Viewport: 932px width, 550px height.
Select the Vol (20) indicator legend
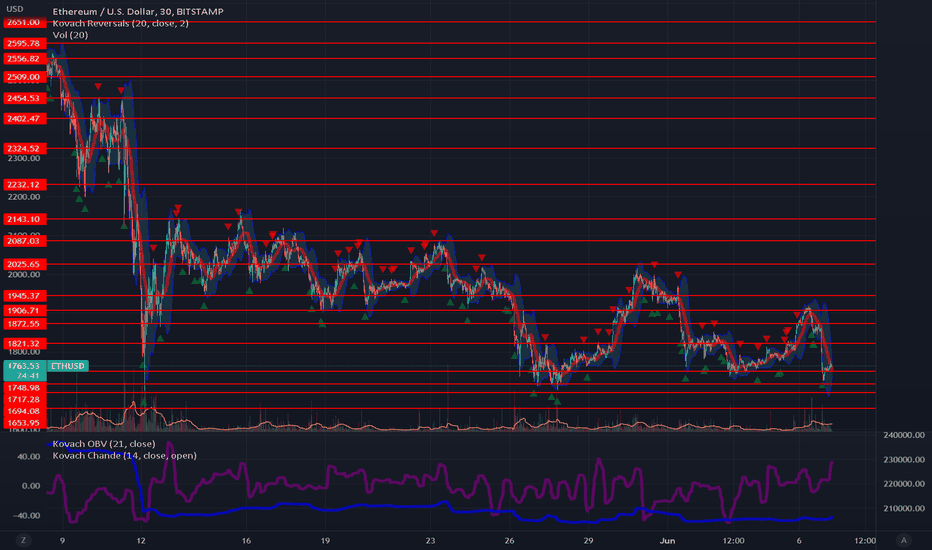pos(70,35)
